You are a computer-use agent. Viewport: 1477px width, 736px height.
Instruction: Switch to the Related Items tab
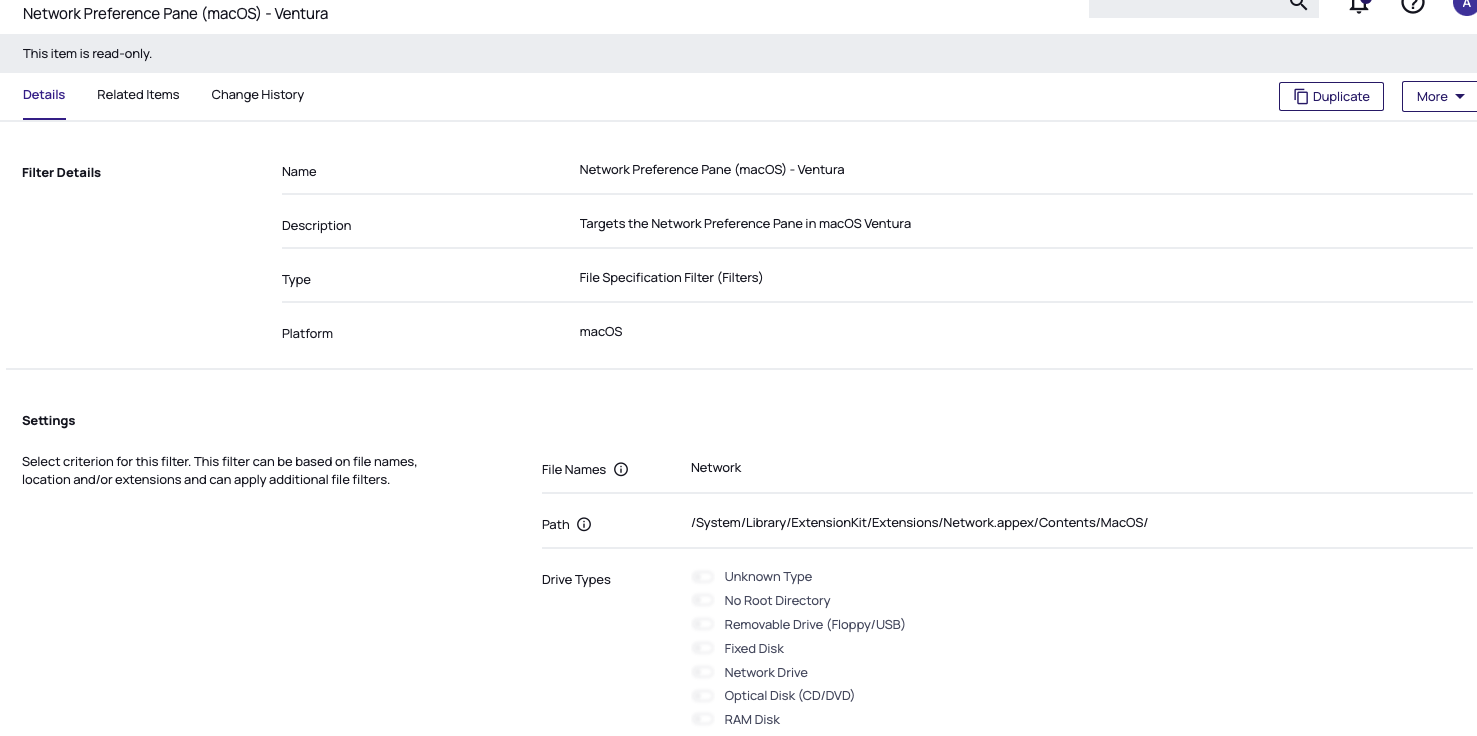coord(138,95)
